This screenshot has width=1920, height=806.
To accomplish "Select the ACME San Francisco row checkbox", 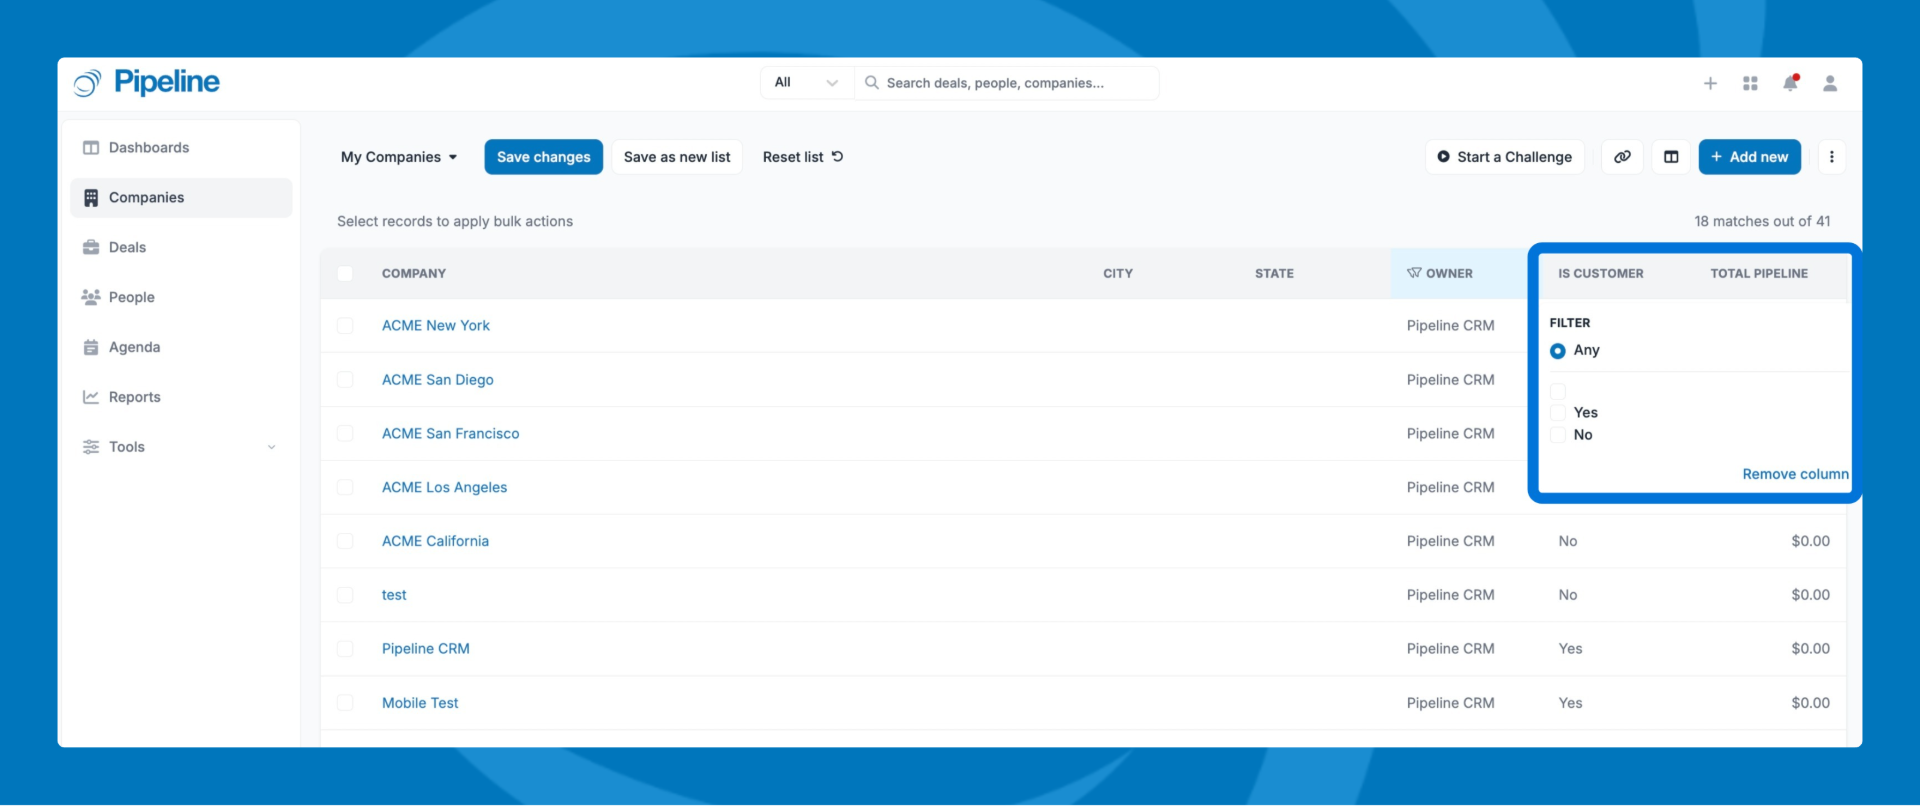I will [x=345, y=434].
